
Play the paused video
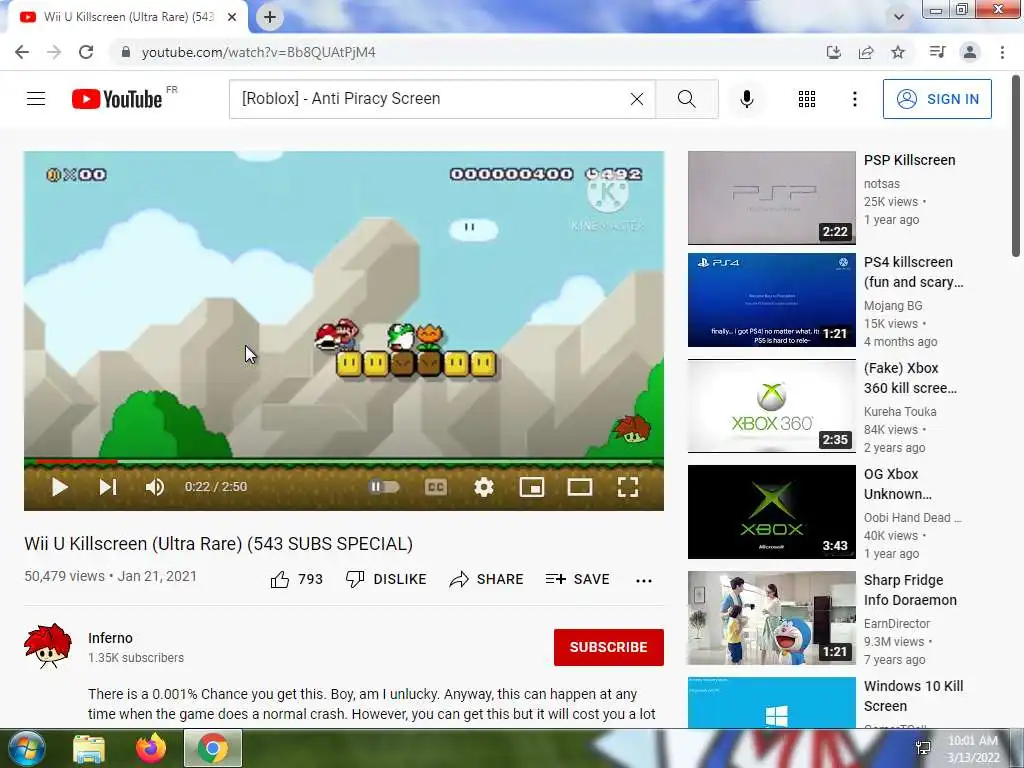point(59,487)
